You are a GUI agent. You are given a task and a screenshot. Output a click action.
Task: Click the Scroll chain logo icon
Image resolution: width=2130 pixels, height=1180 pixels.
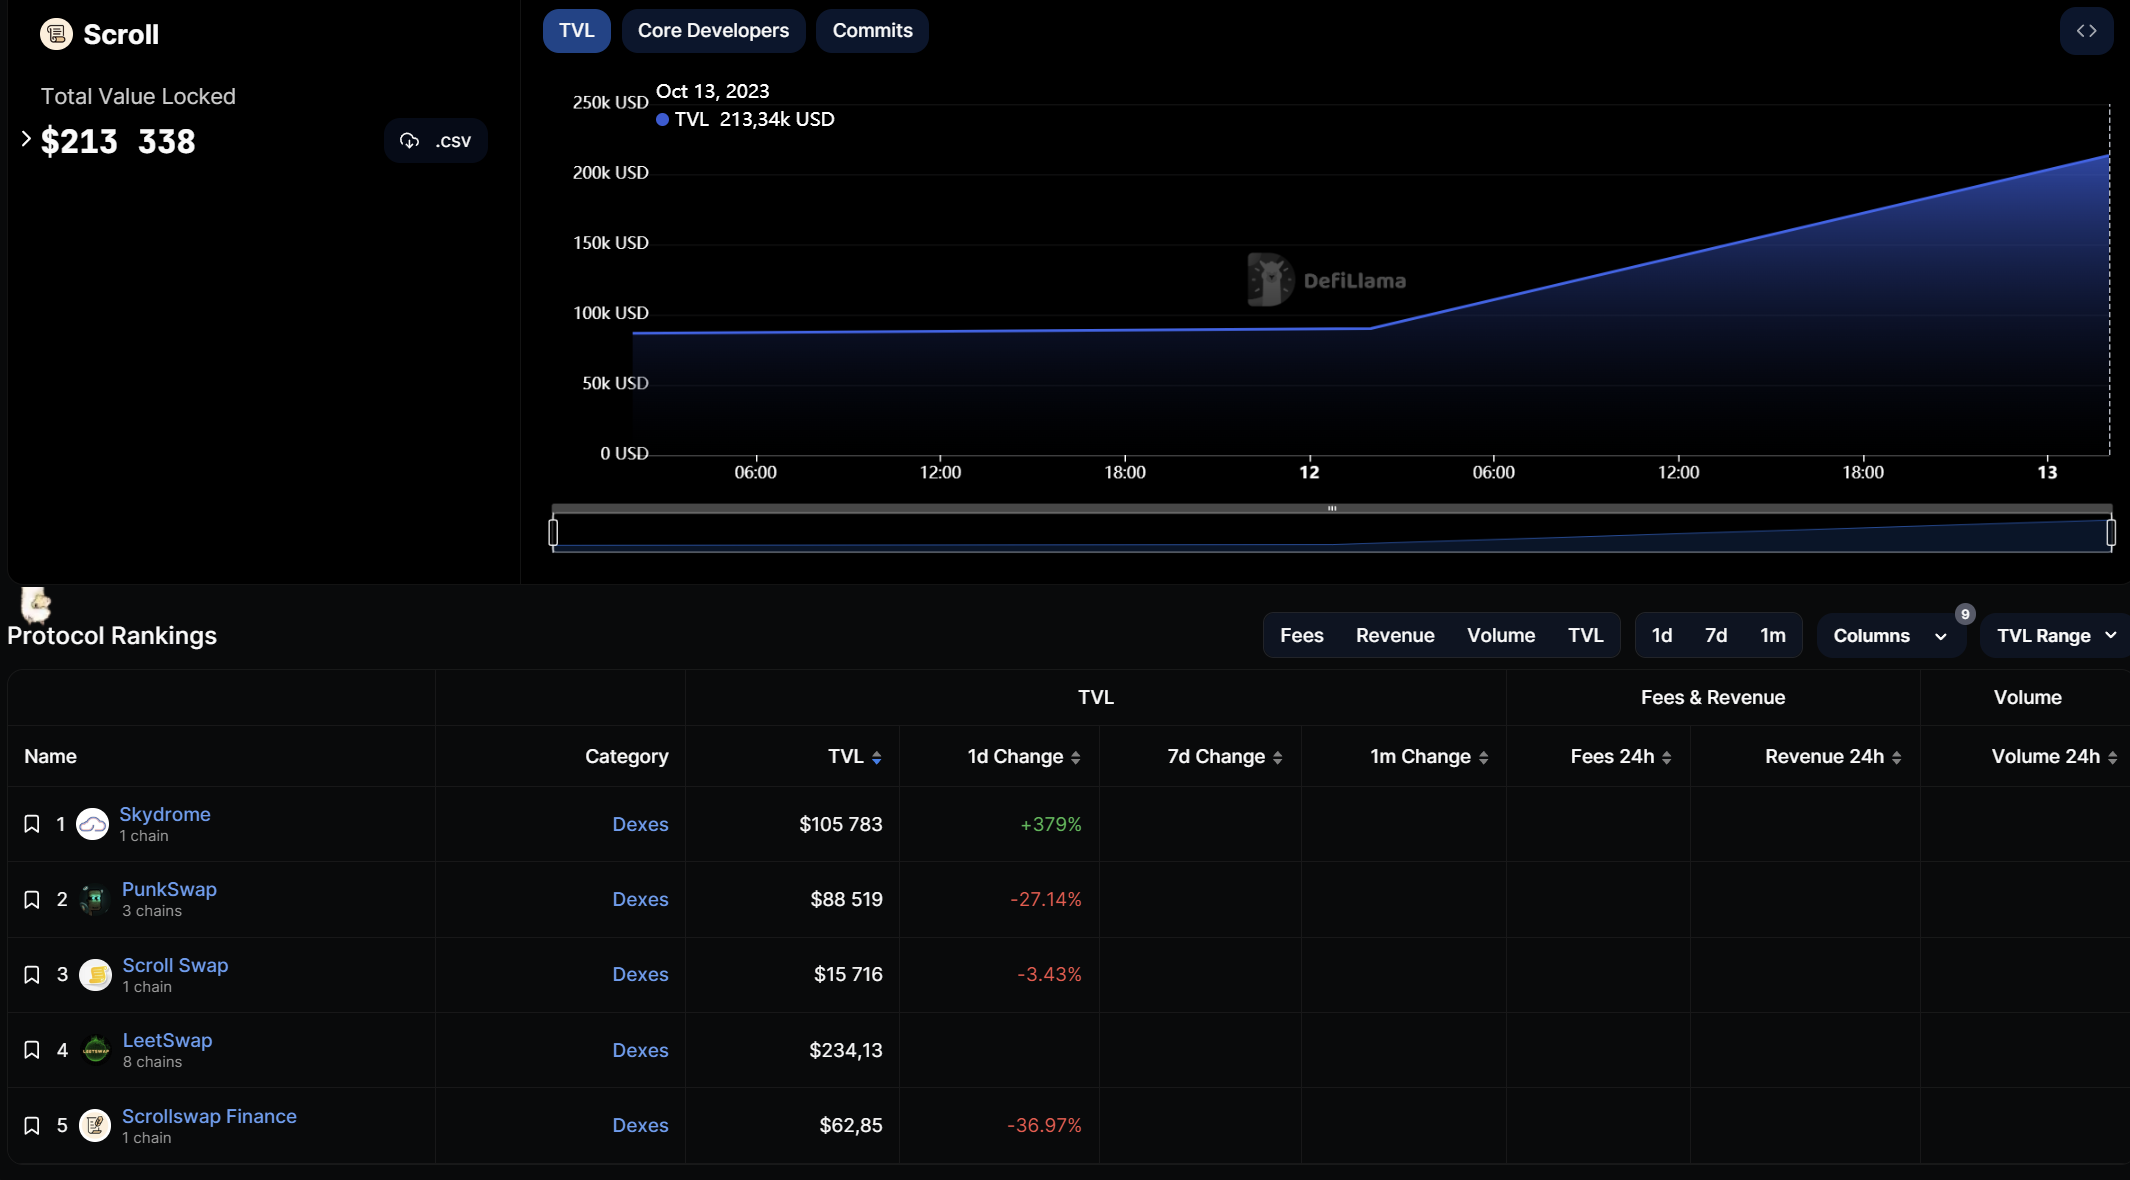[x=56, y=34]
